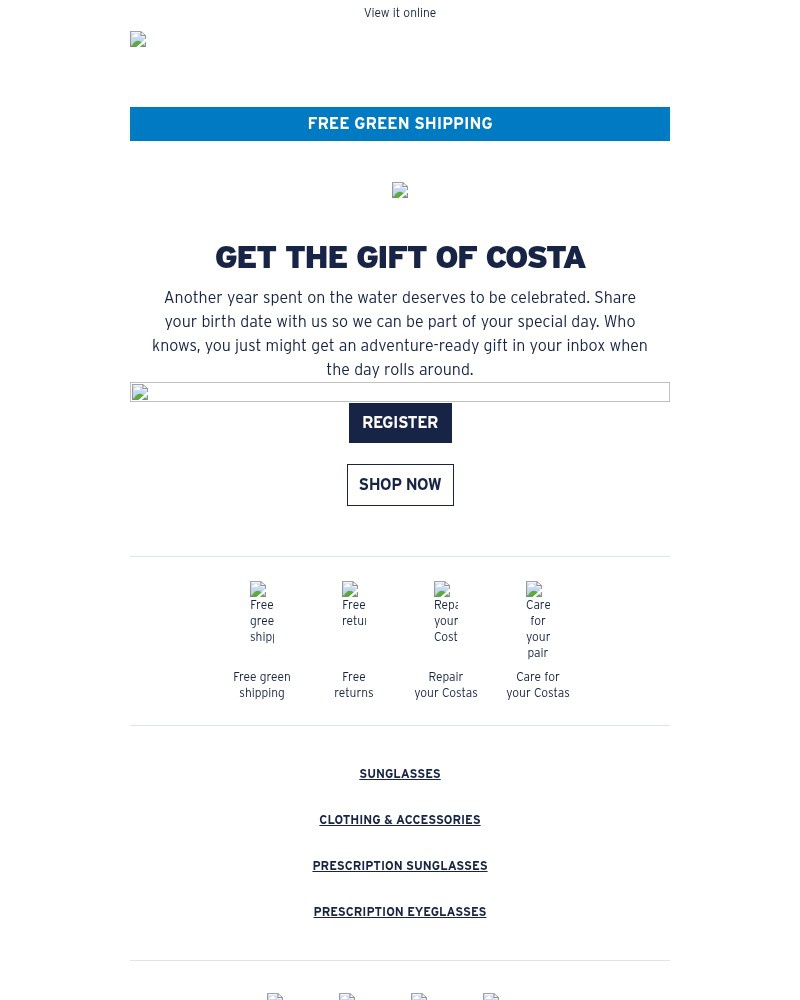Viewport: 800px width, 1000px height.
Task: Open the last social icon in footer
Action: [x=491, y=996]
